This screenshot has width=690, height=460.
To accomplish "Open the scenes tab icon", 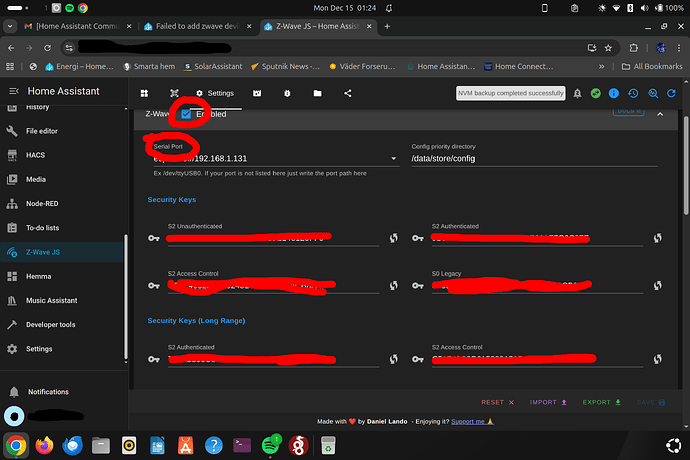I will (x=257, y=93).
